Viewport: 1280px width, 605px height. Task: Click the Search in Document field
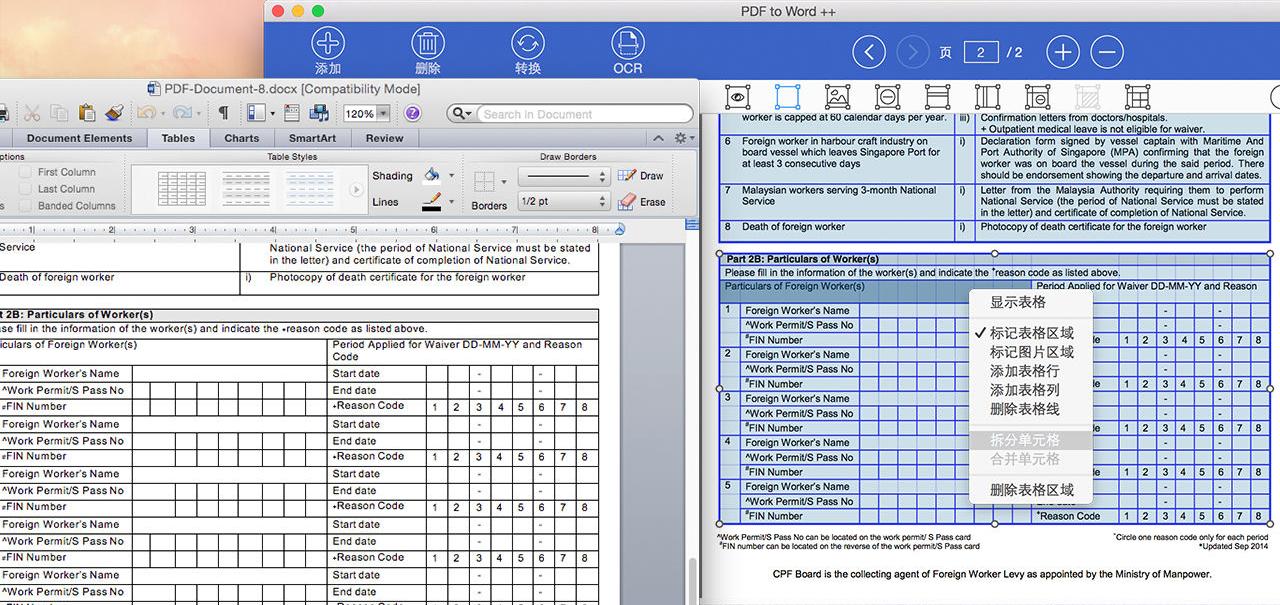coord(584,114)
